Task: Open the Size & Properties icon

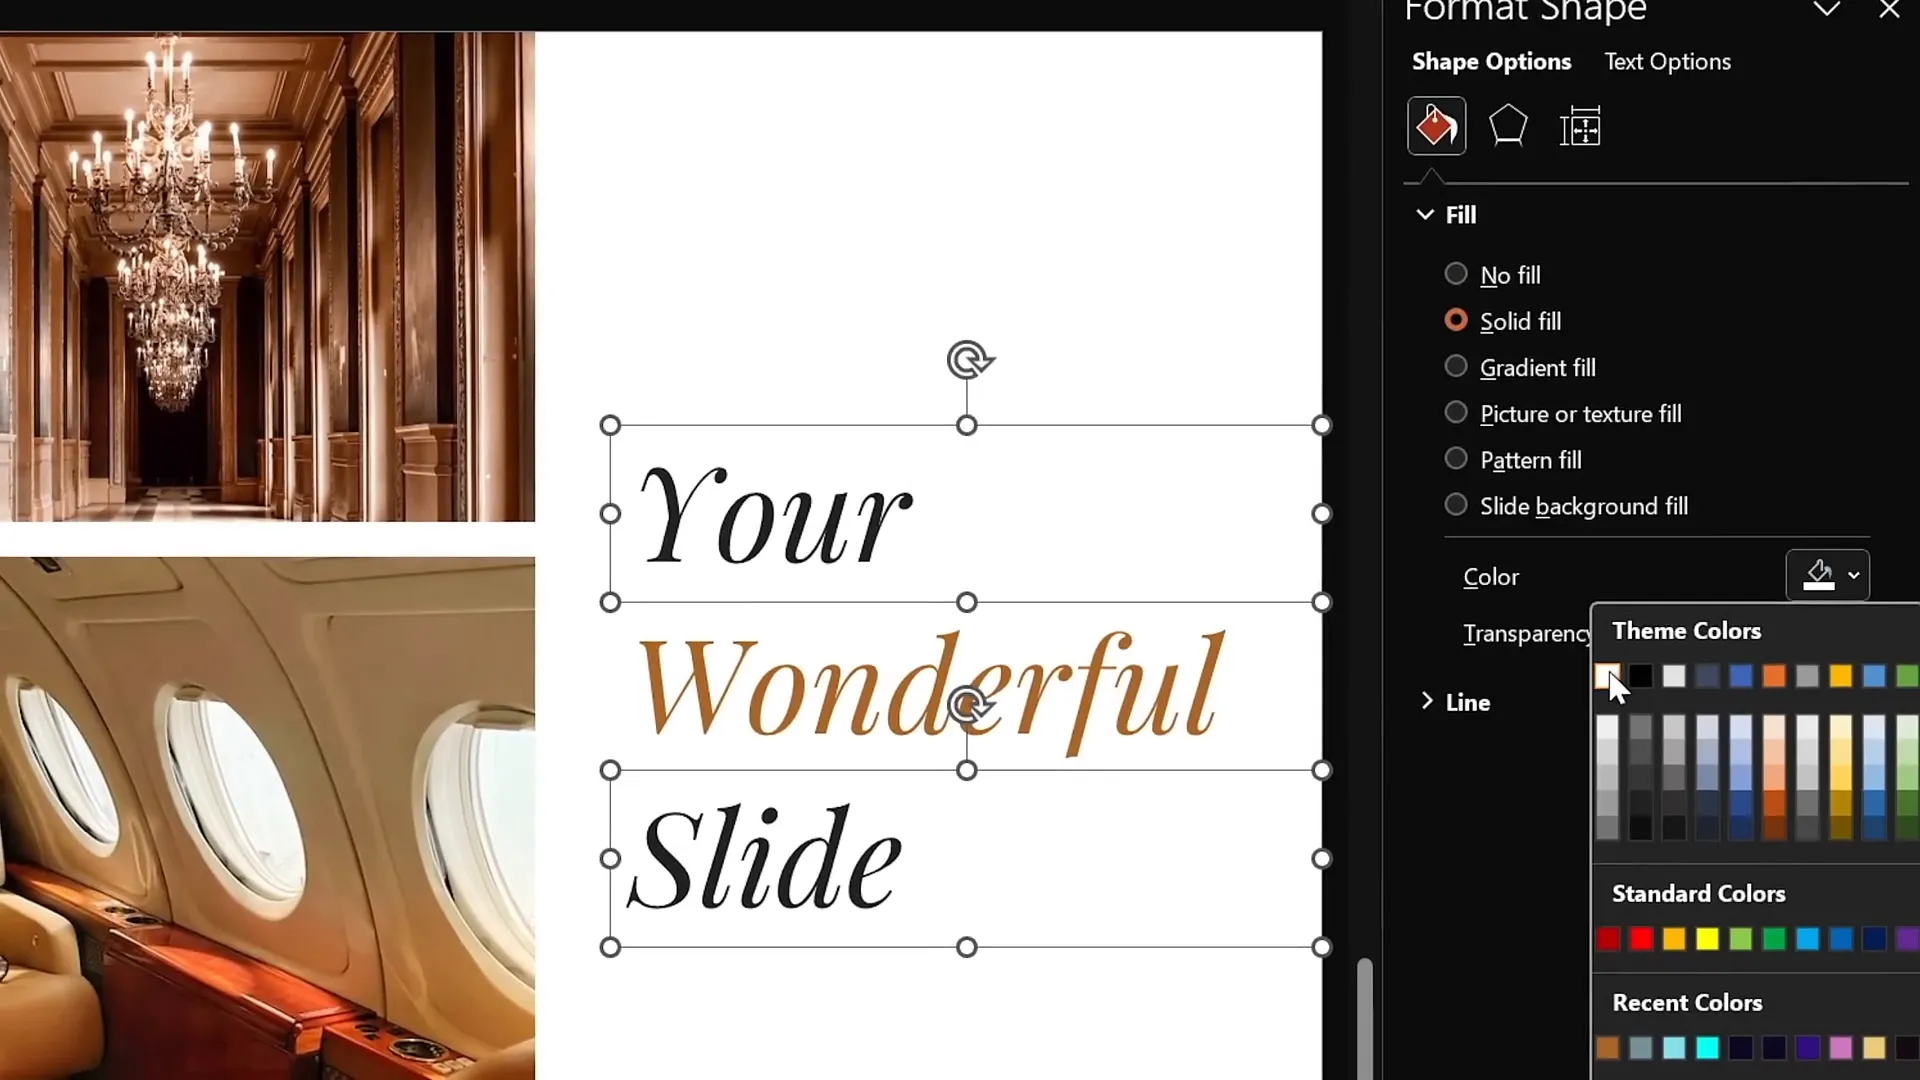Action: coord(1581,126)
